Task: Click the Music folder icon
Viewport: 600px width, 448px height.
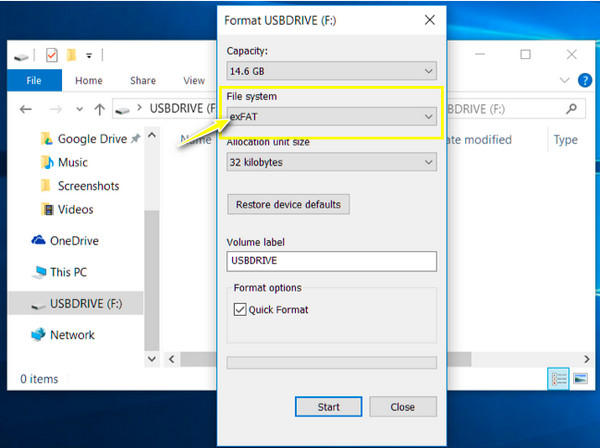Action: [47, 162]
